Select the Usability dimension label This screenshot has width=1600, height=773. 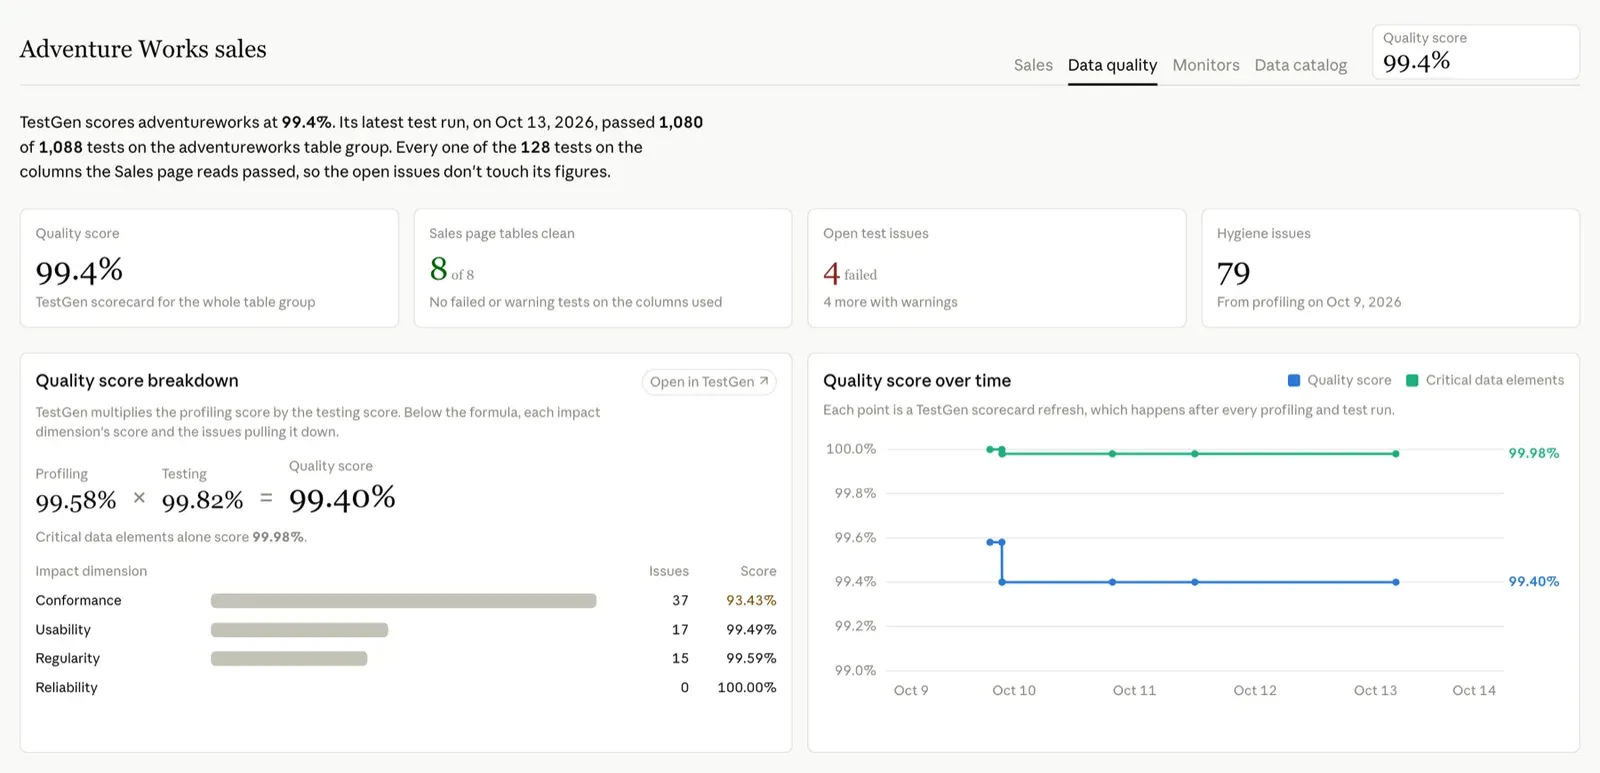pyautogui.click(x=63, y=630)
